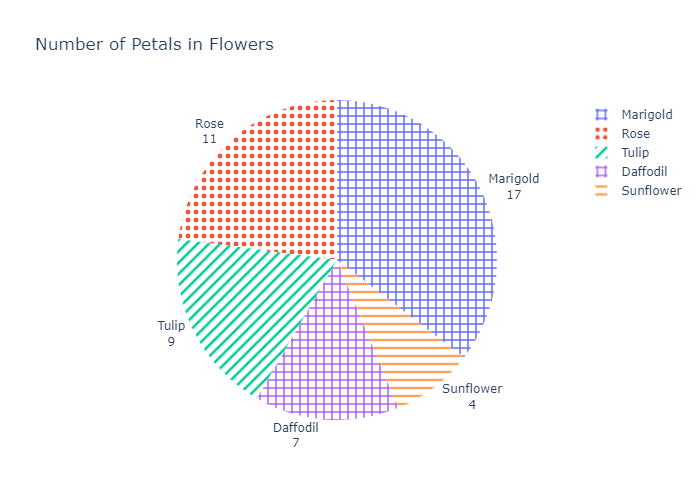The image size is (700, 500).
Task: Click the Daffodil purple grid legend icon
Action: 601,172
